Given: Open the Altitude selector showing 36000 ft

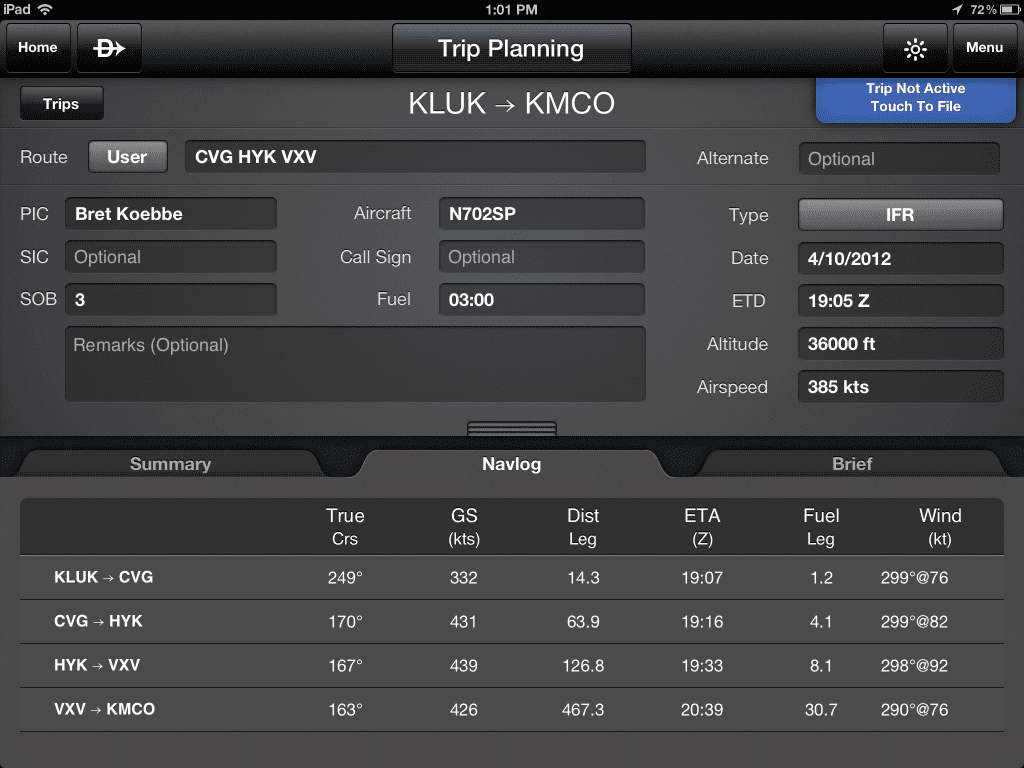Looking at the screenshot, I should (x=899, y=343).
